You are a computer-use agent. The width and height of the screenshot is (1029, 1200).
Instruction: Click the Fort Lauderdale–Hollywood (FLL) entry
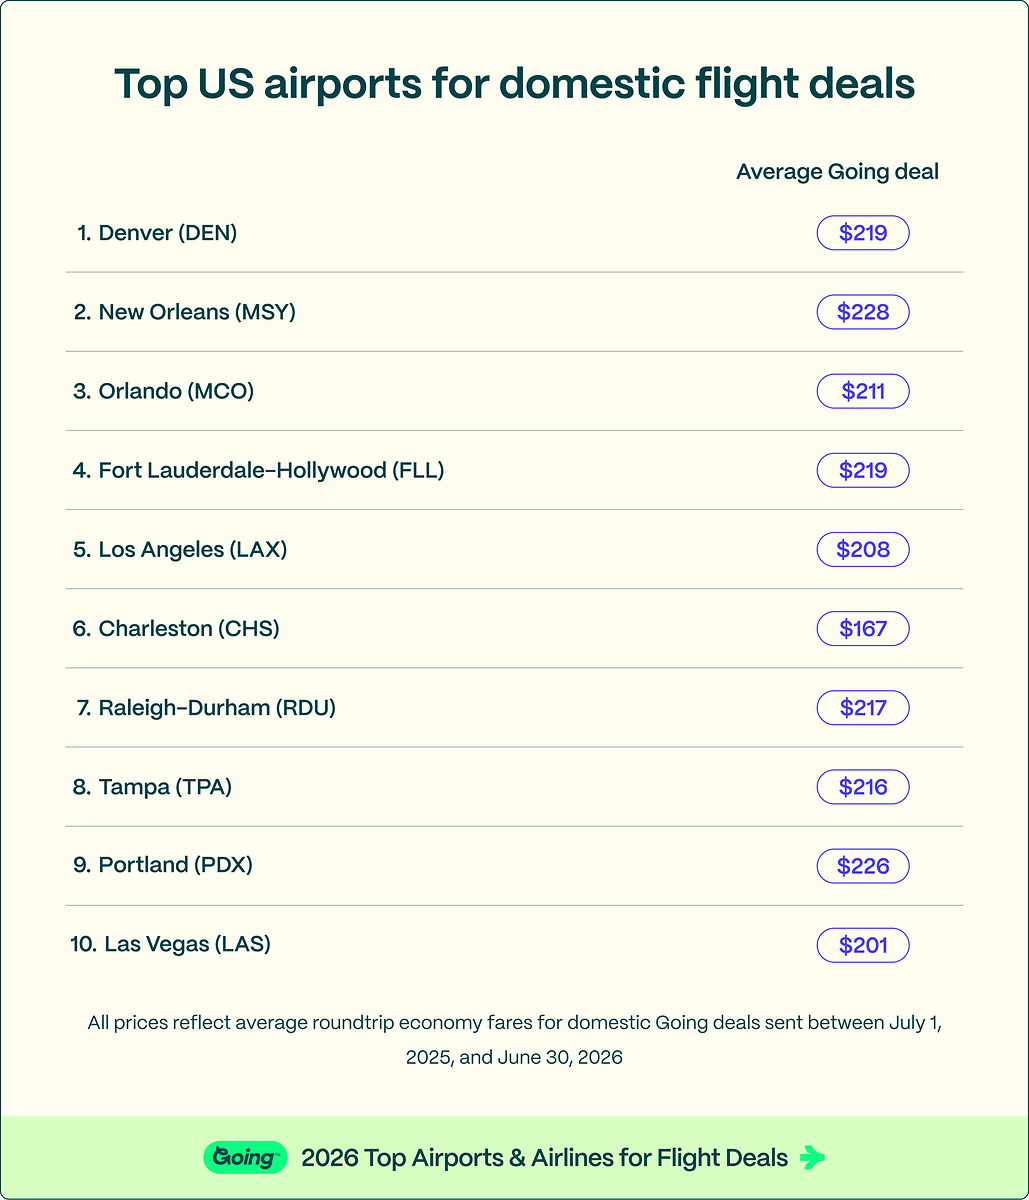coord(259,470)
